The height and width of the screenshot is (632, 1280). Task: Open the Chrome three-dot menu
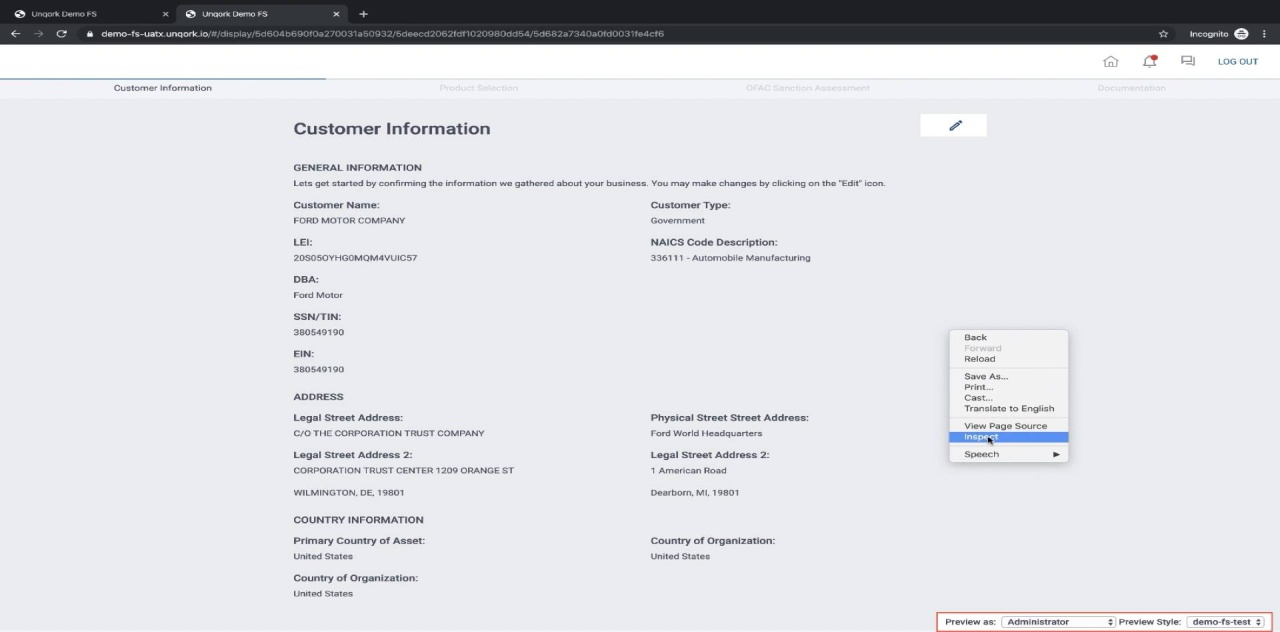[1264, 33]
